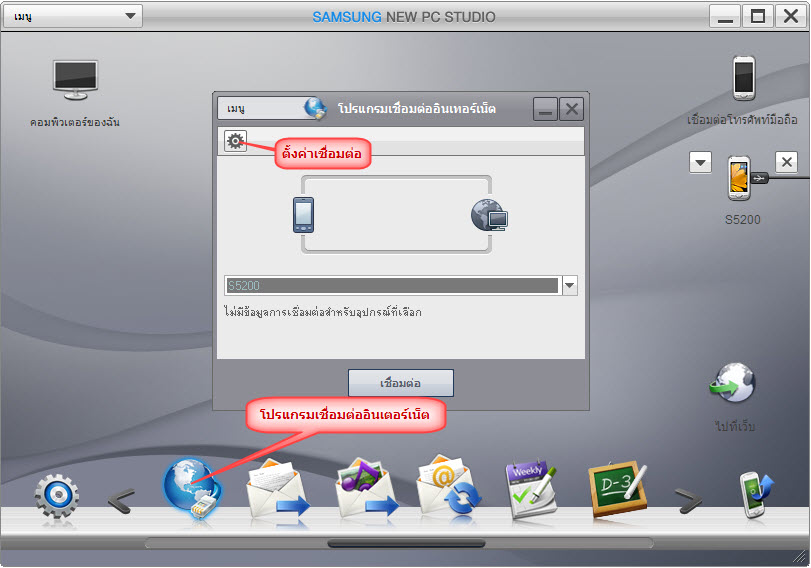The width and height of the screenshot is (811, 568).
Task: Minimize the Internet Connector dialog
Action: tap(545, 109)
